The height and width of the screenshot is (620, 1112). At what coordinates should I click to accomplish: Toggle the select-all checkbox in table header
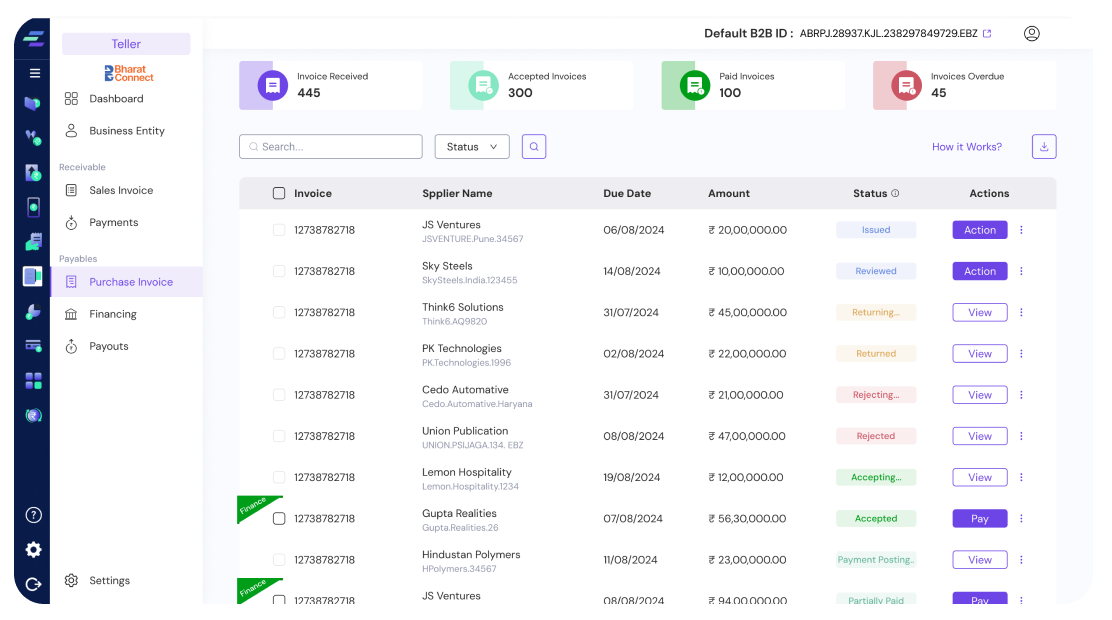point(279,194)
